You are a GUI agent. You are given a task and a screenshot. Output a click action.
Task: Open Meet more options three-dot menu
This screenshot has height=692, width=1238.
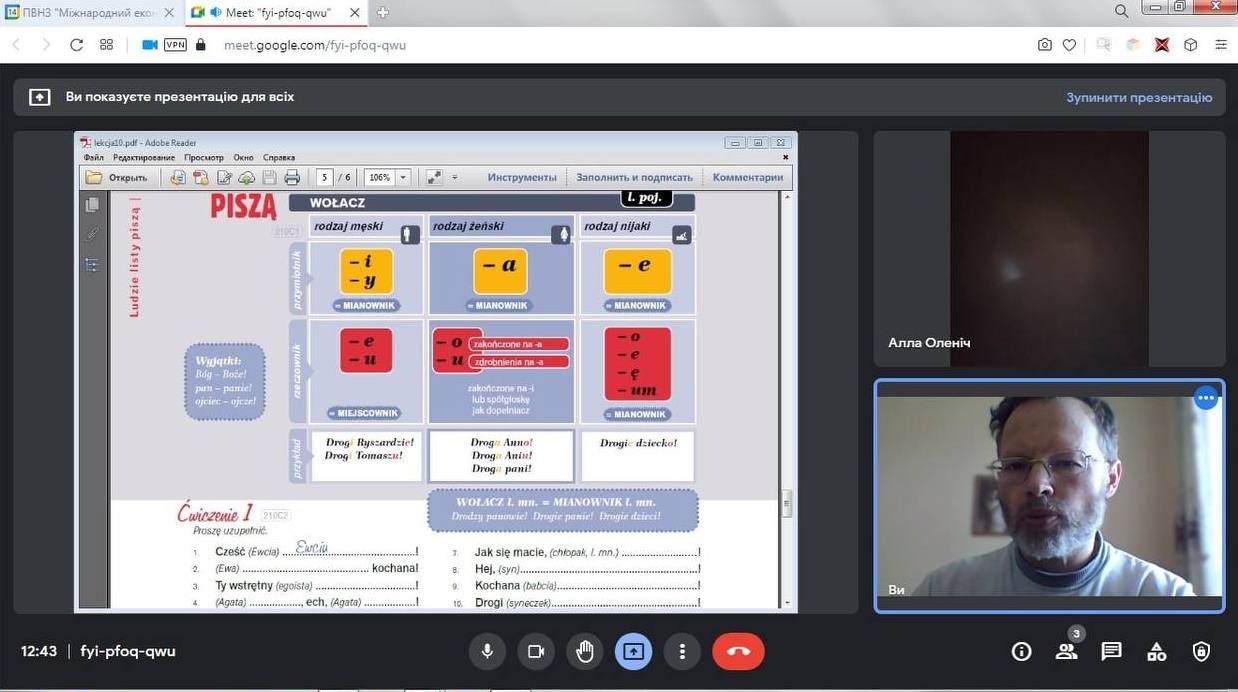click(682, 651)
